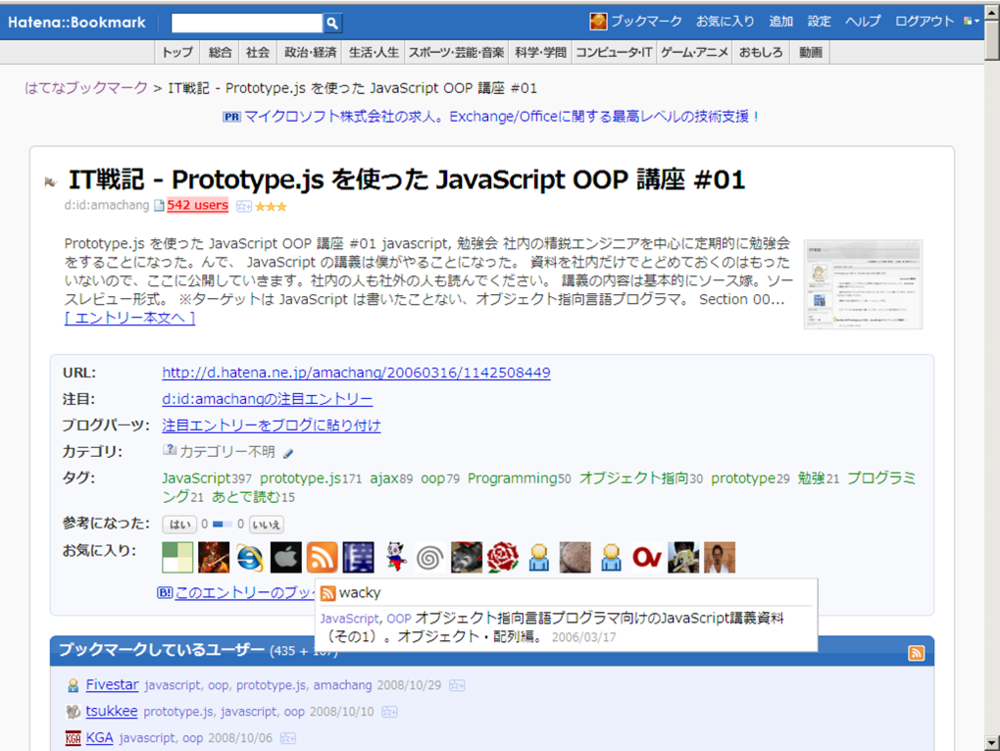
Task: Click the dog photo favorite avatar
Action: (x=467, y=557)
